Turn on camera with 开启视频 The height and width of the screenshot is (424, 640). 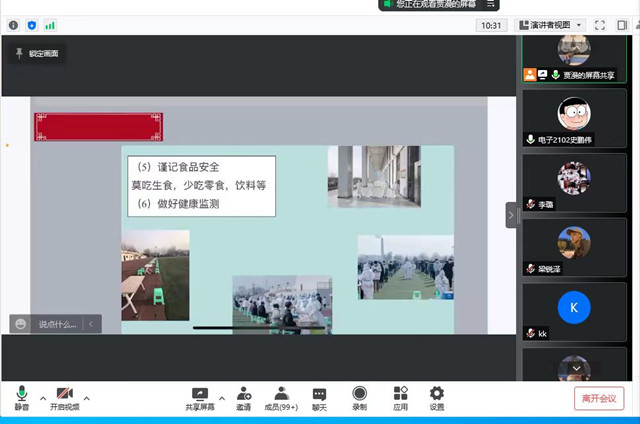click(x=64, y=398)
